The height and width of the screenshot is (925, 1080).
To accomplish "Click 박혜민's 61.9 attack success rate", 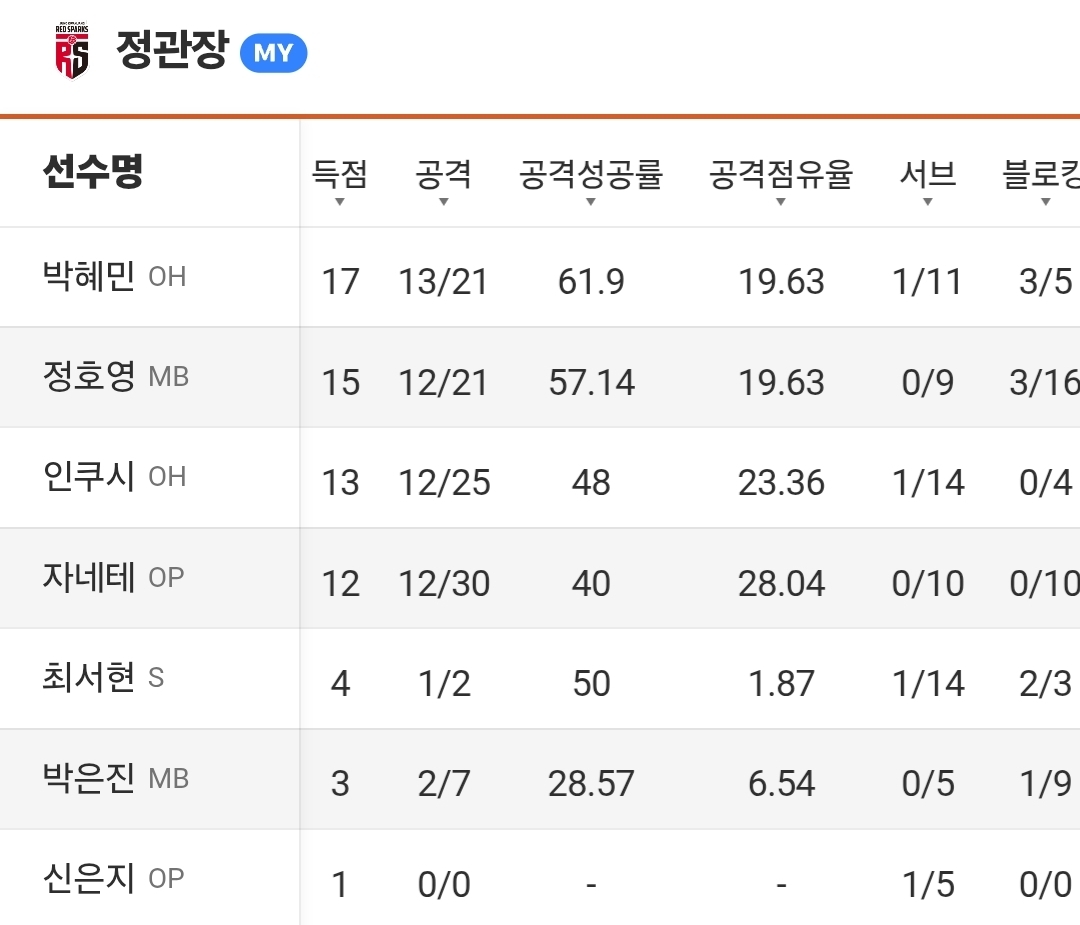I will click(x=591, y=282).
